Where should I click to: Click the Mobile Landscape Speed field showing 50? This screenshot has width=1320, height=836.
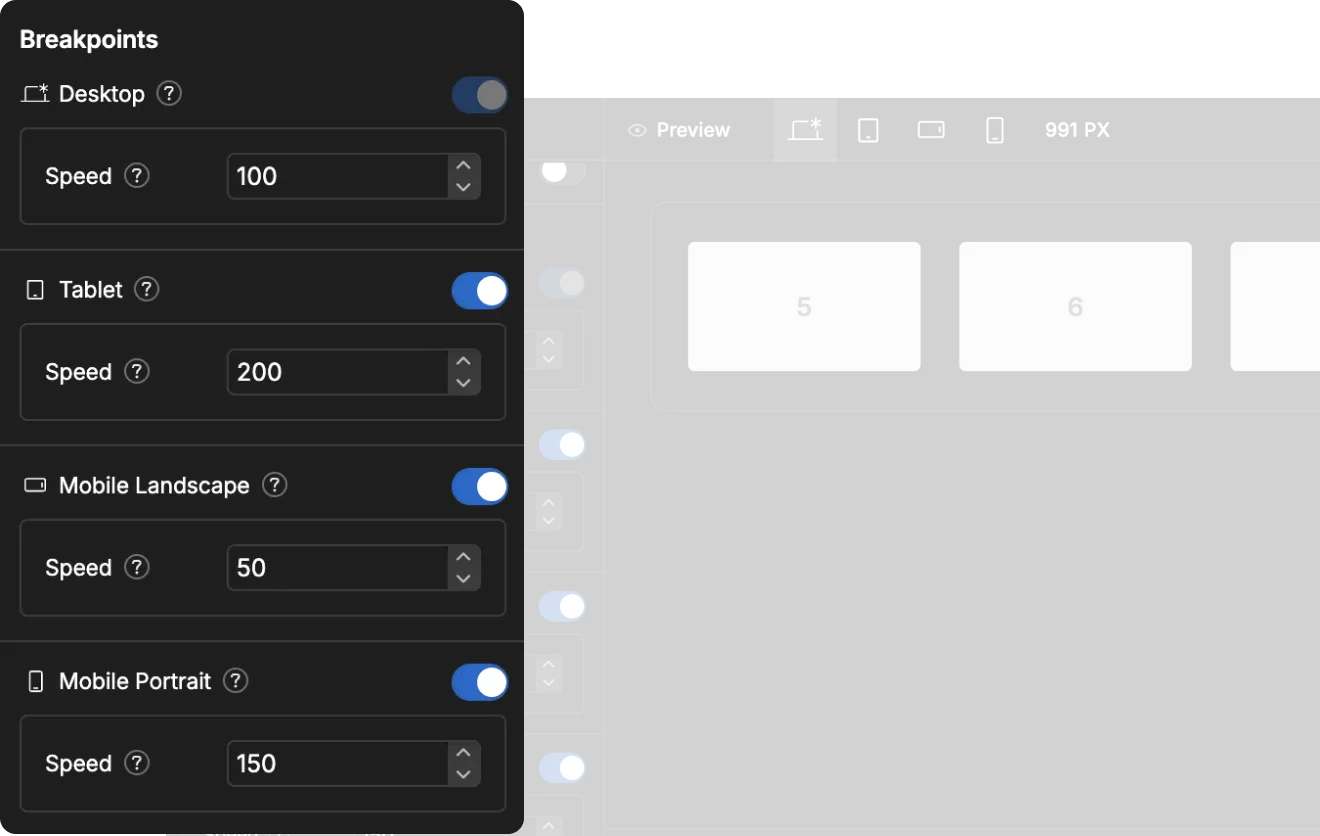coord(338,568)
